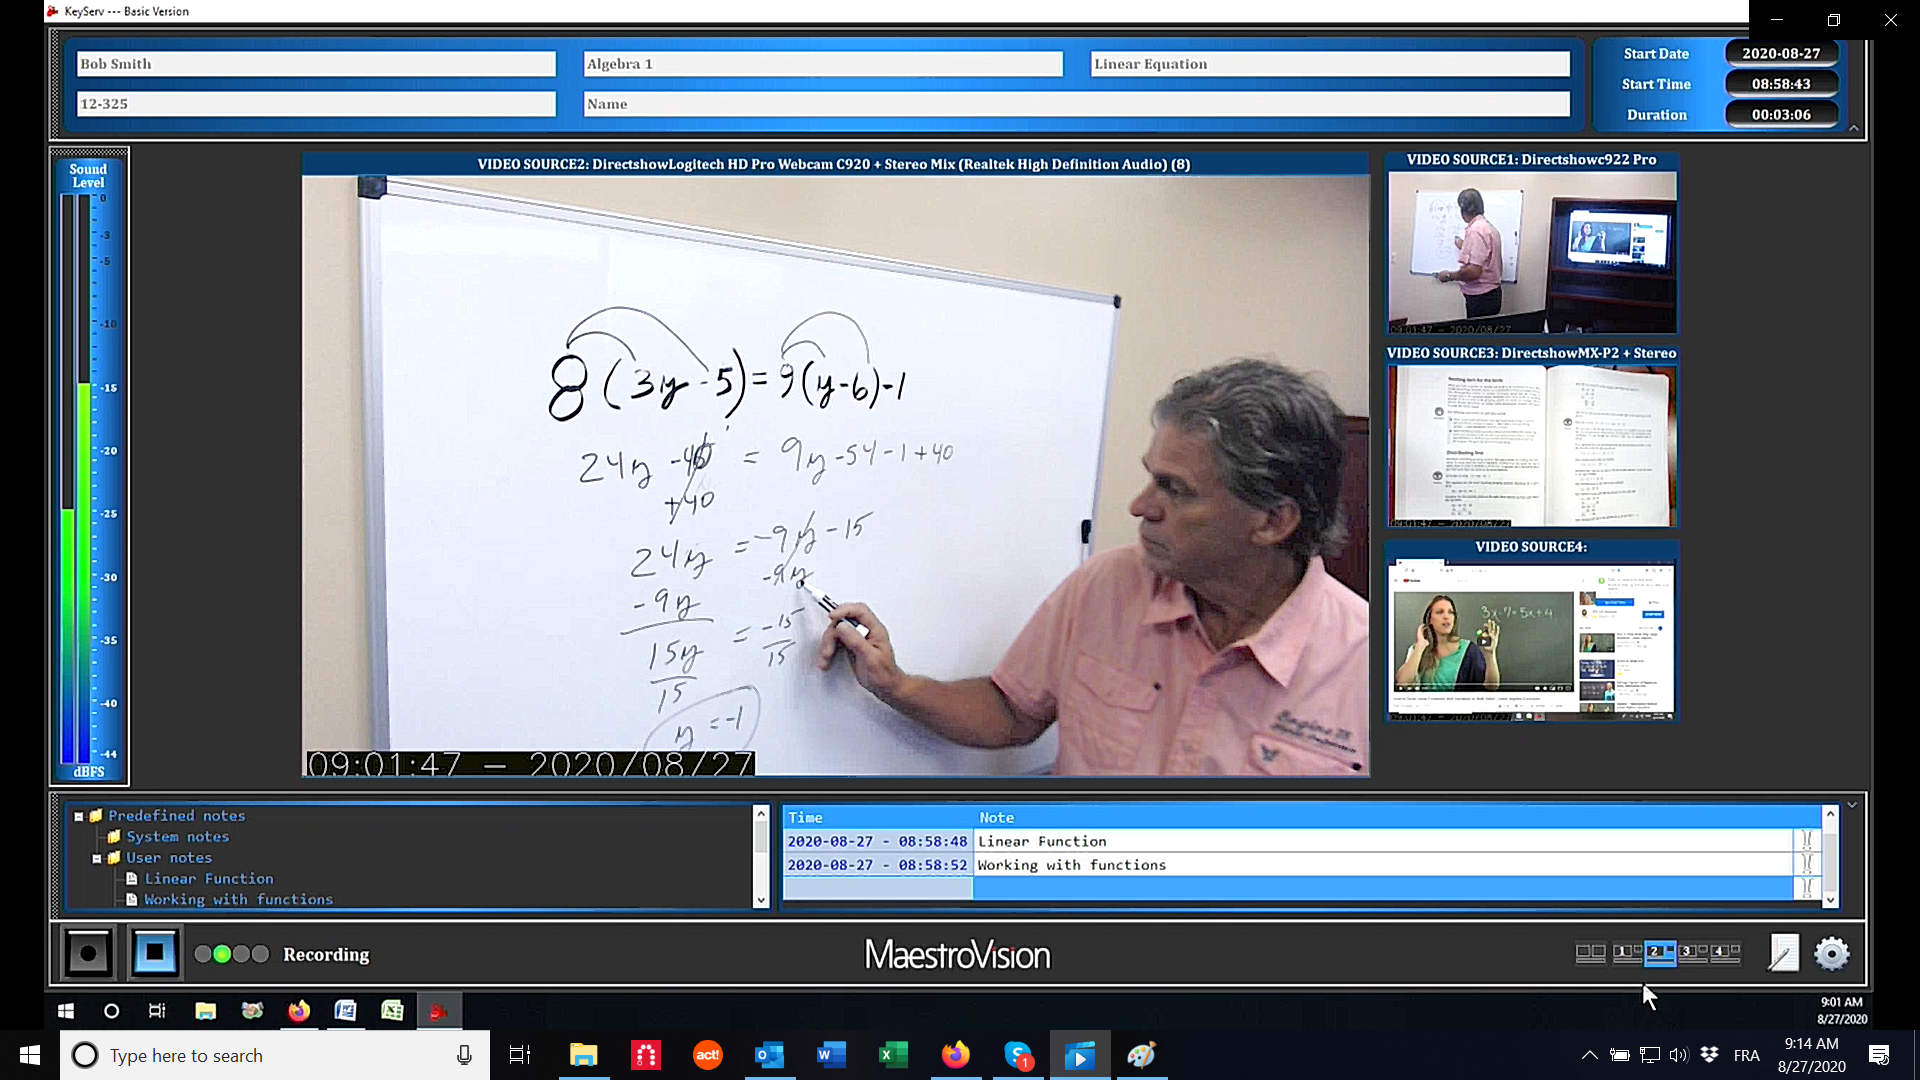Image resolution: width=1920 pixels, height=1080 pixels.
Task: Switch to video source 2 layout
Action: point(1660,953)
